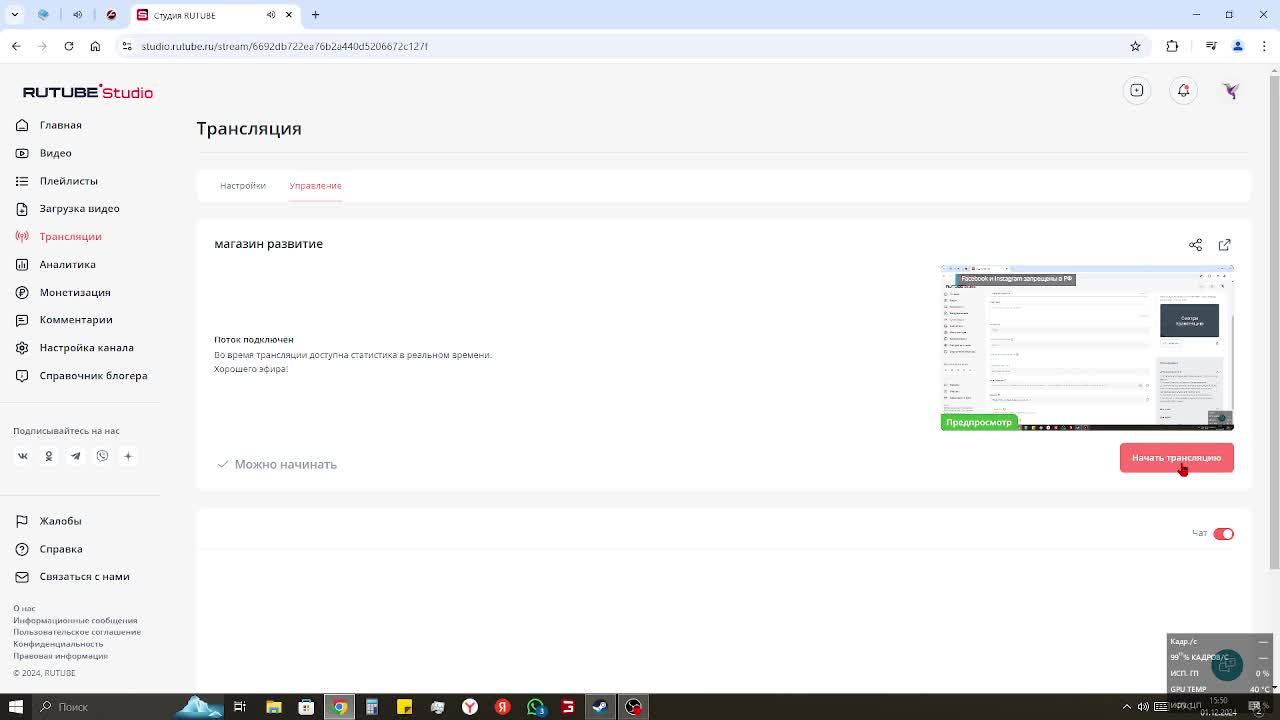Open the Главная page in the sidebar
1280x720 pixels.
[60, 125]
